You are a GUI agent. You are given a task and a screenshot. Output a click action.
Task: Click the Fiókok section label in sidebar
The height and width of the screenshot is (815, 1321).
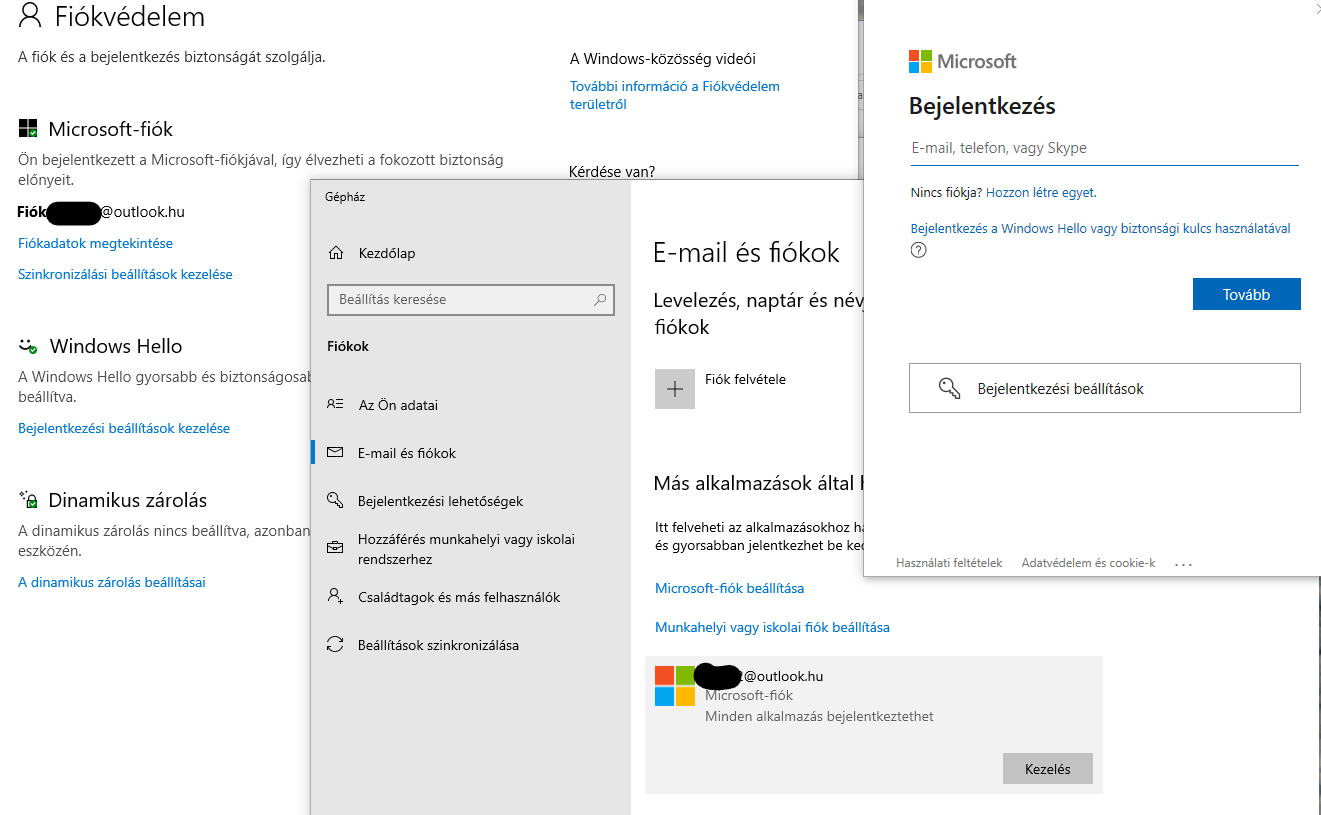[348, 346]
